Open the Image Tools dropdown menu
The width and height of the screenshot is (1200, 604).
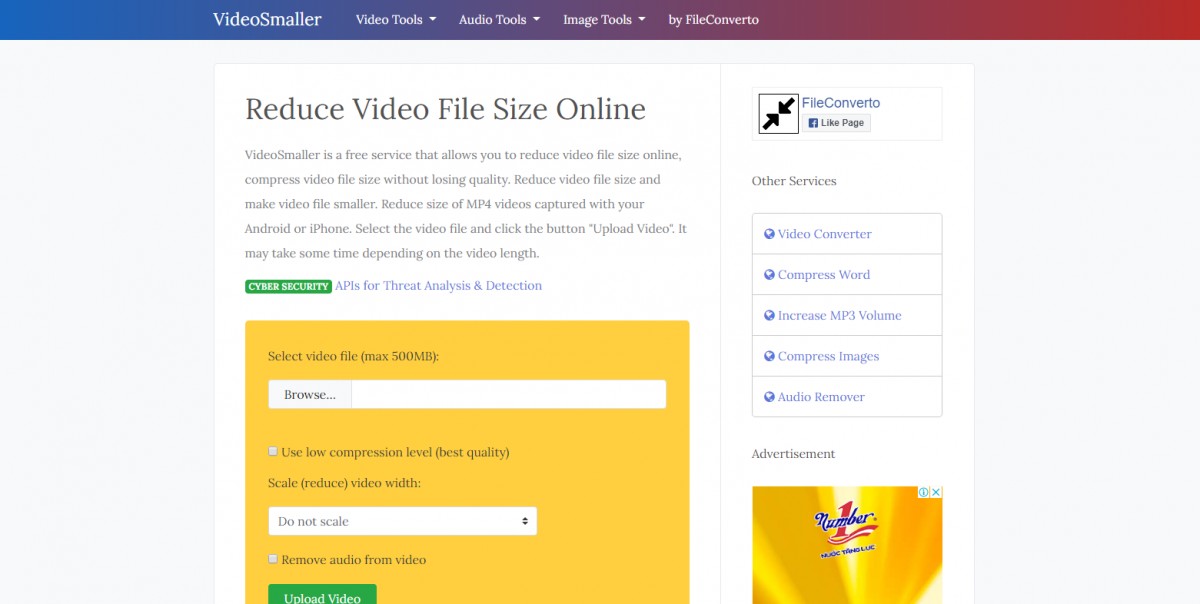tap(604, 19)
